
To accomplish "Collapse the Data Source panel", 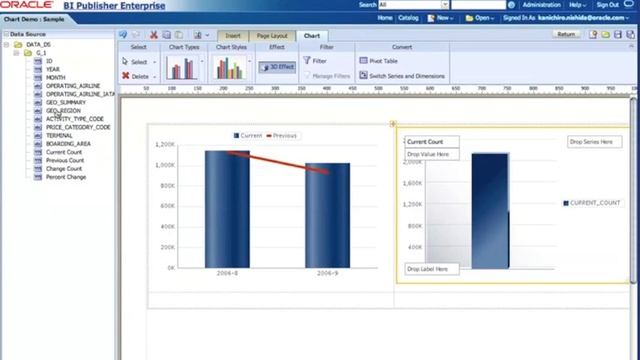I will tap(6, 34).
